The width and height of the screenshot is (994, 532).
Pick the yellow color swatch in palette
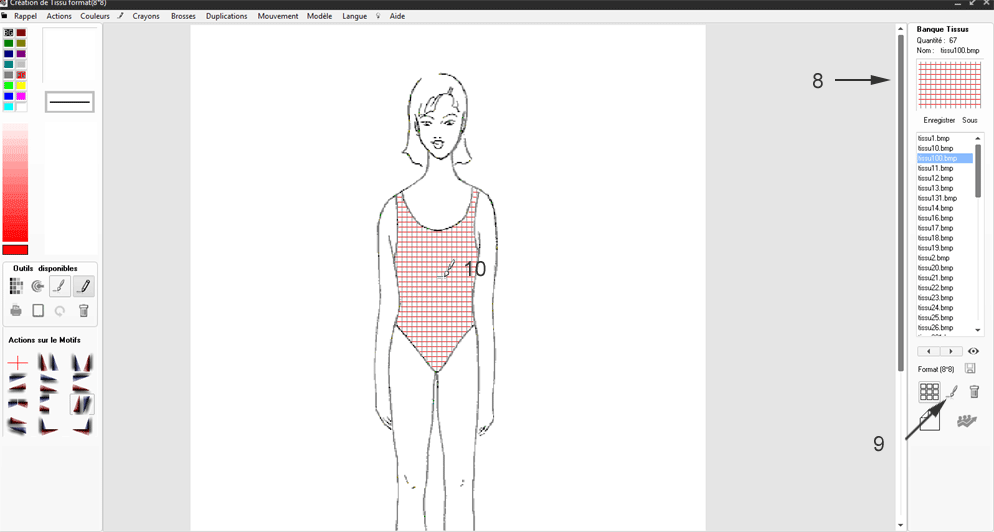(x=21, y=86)
